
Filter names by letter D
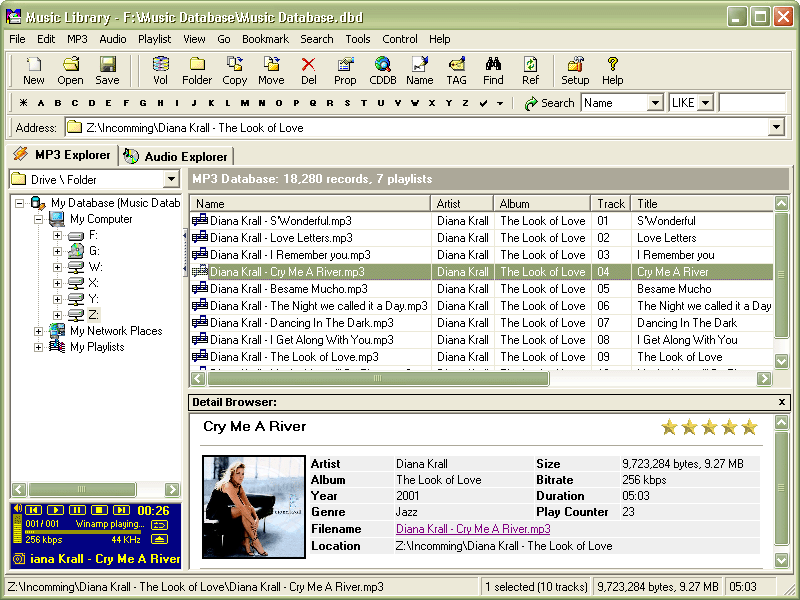coord(92,103)
